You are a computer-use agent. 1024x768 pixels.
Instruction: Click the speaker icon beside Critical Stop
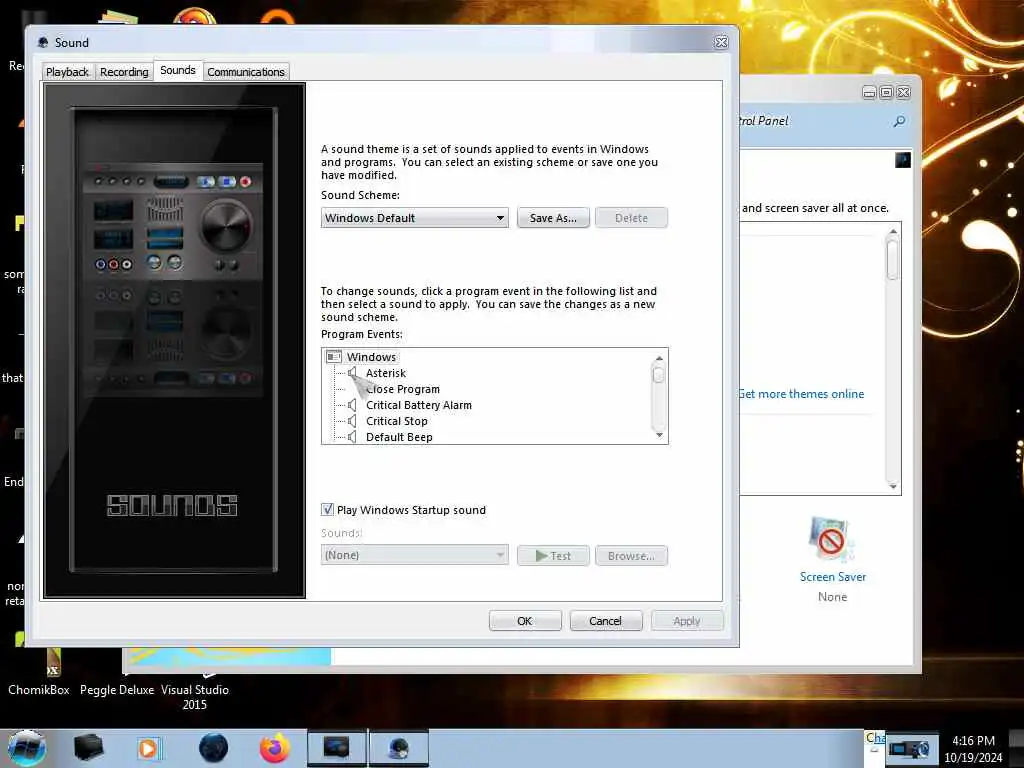pyautogui.click(x=353, y=421)
